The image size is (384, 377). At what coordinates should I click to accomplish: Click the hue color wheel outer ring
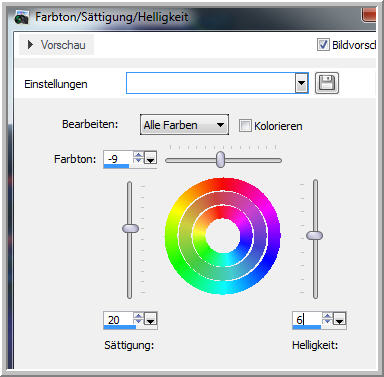coord(223,185)
